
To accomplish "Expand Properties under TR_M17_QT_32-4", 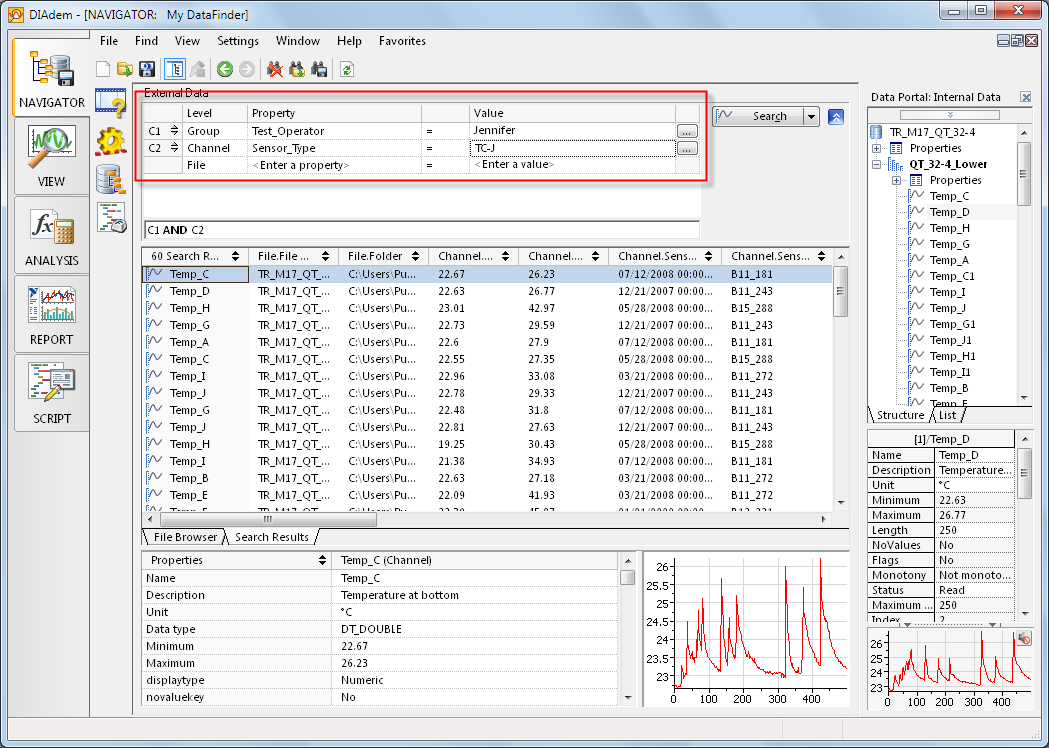I will tap(876, 148).
